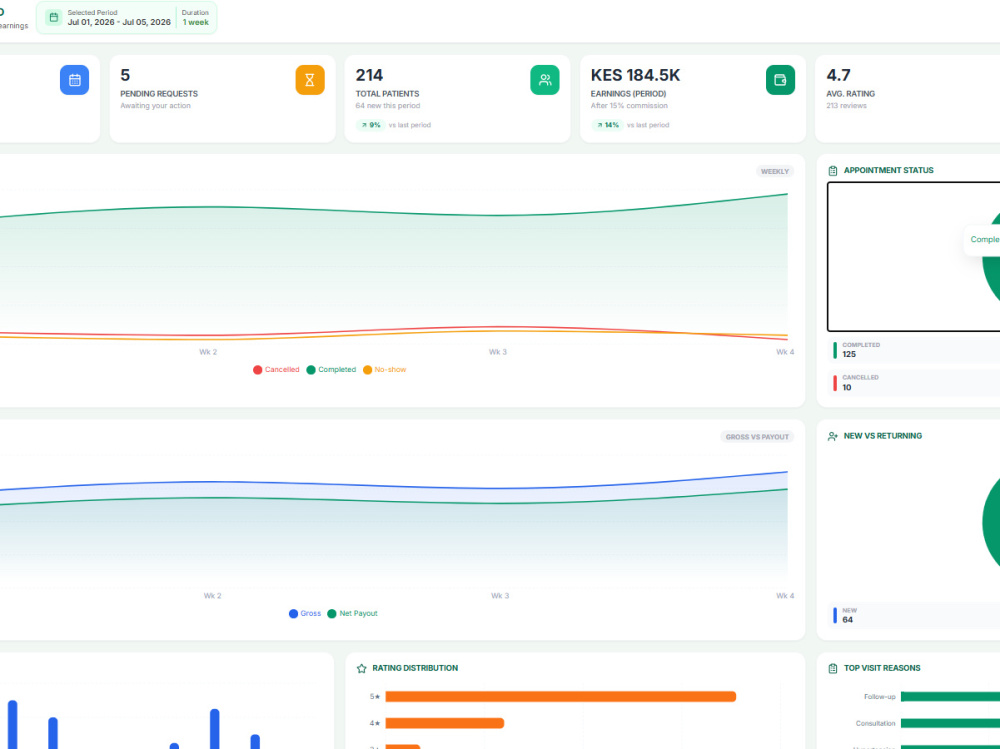Screen dimensions: 1000x749
Task: Click the 'Awaiting your action' text
Action: [x=156, y=106]
